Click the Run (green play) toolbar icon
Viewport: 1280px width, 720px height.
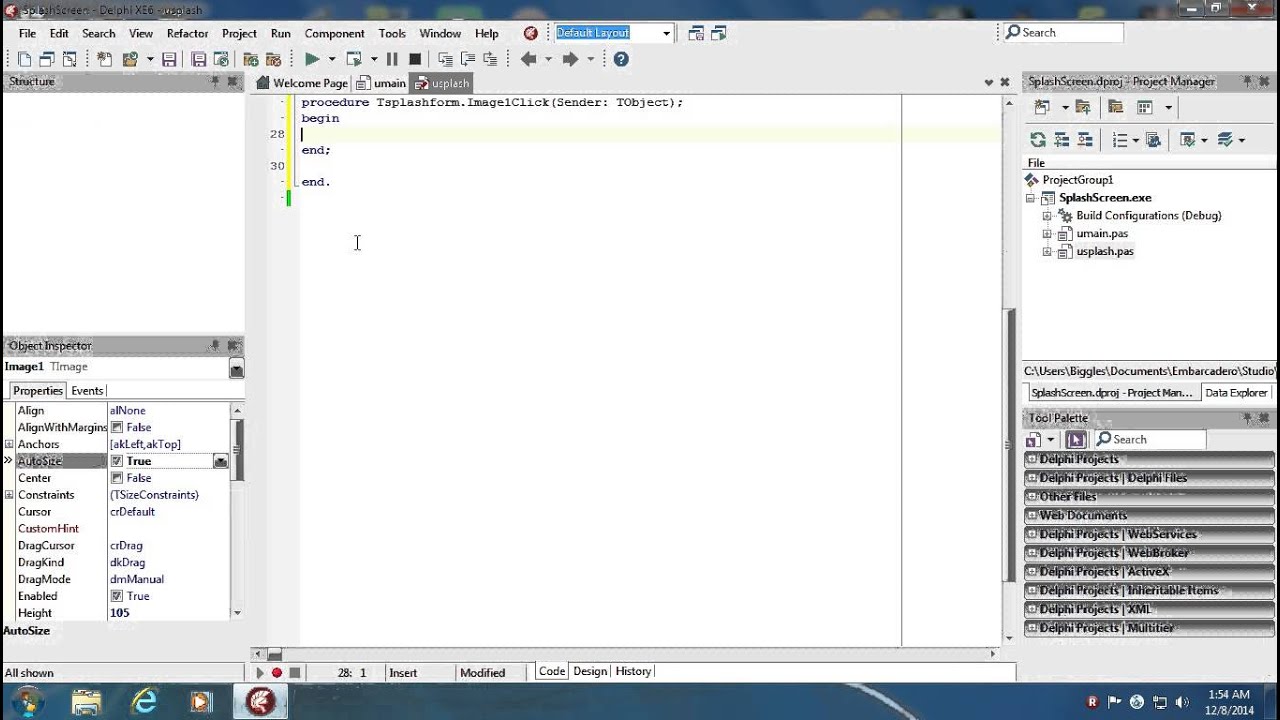[312, 59]
